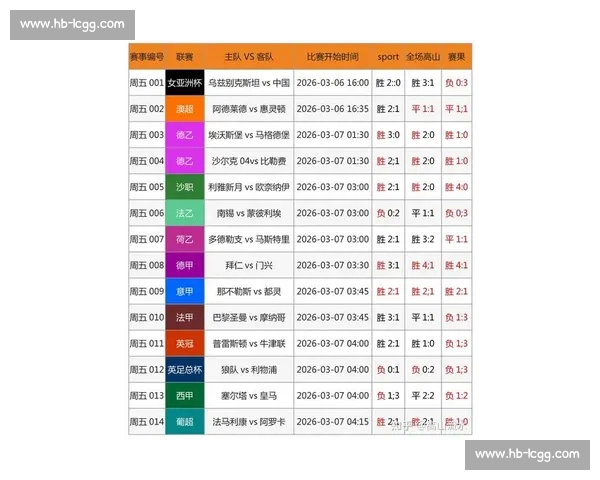Click the start time 2026-03-06 16:35
The image size is (600, 480).
coord(333,109)
